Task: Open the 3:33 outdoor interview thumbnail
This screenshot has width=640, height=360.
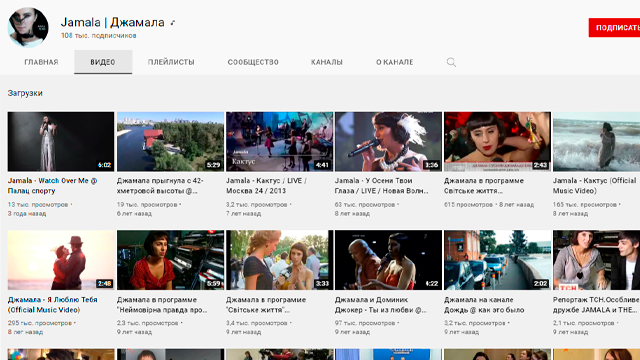Action: tap(279, 260)
